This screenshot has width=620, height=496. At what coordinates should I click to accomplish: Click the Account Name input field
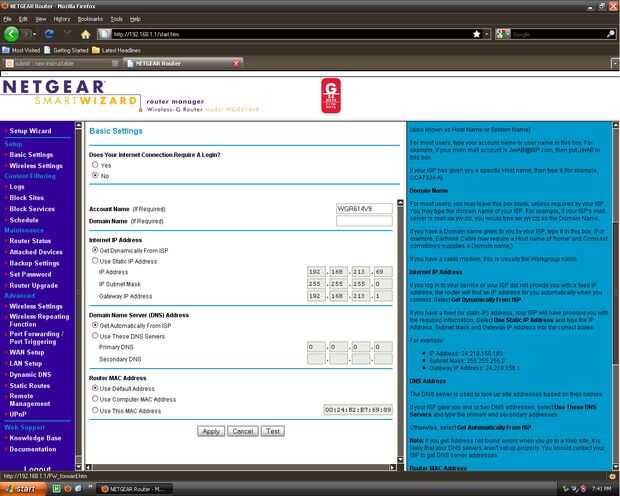pyautogui.click(x=364, y=208)
